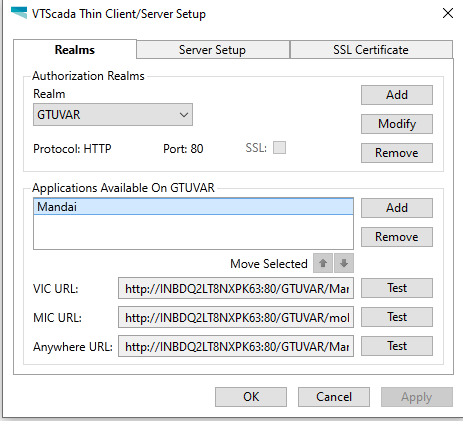
Task: Click inside the VIC URL field
Action: pos(236,288)
